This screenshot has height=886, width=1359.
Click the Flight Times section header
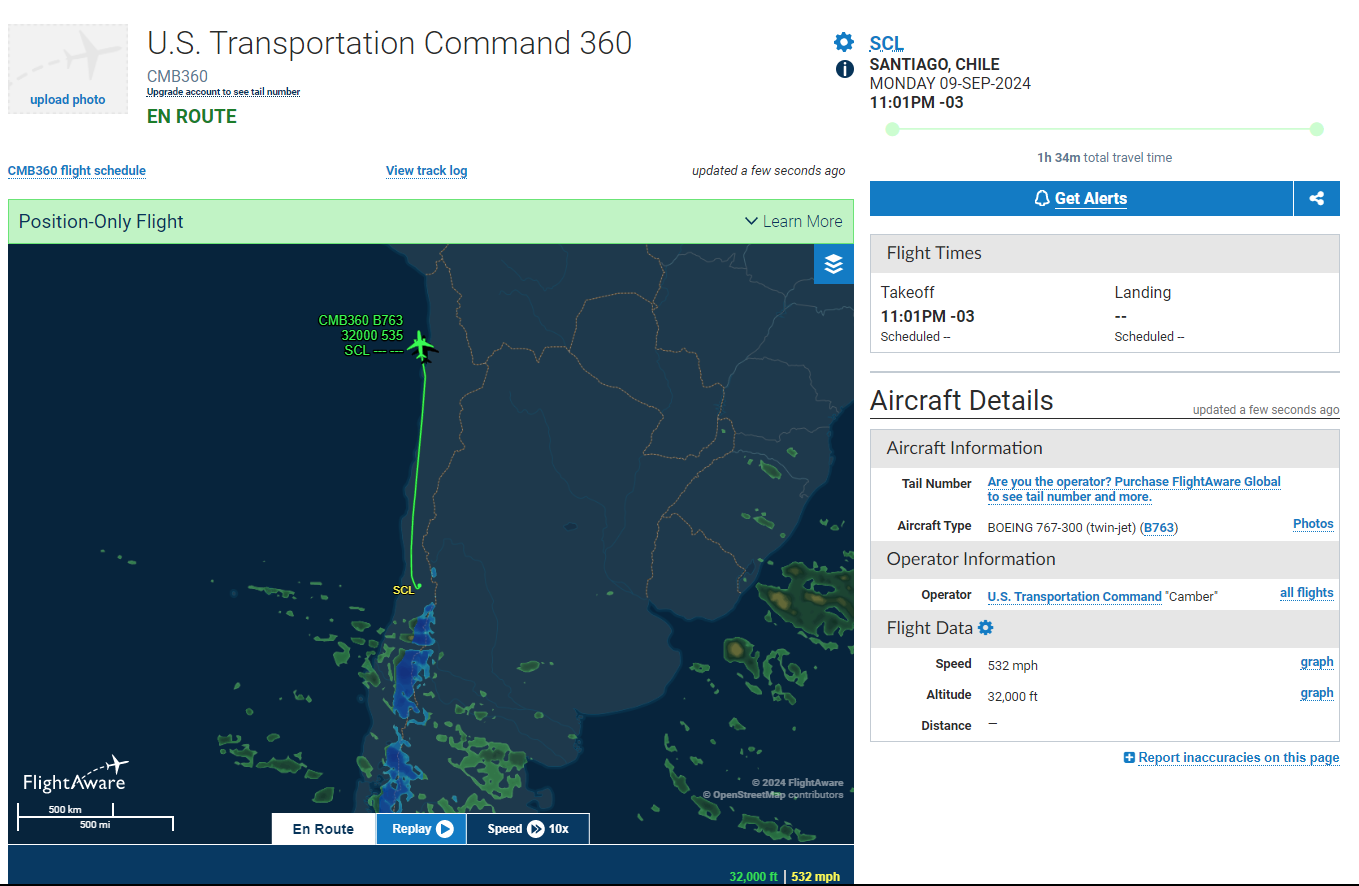[1105, 254]
